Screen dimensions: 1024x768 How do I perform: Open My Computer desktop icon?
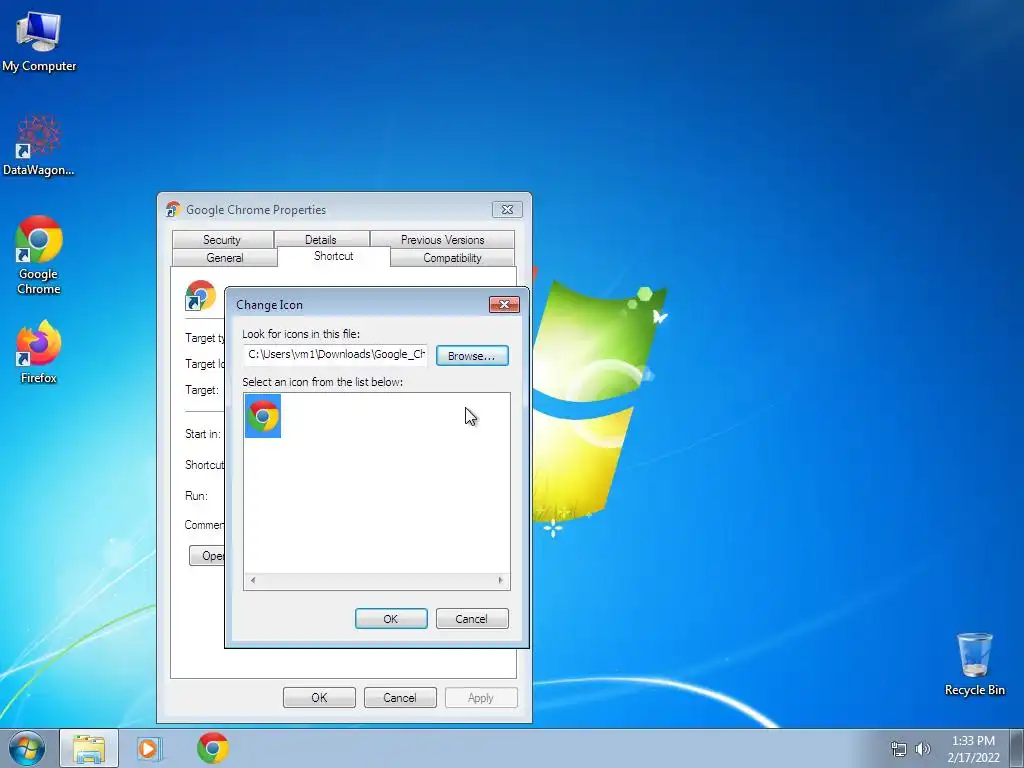click(39, 42)
